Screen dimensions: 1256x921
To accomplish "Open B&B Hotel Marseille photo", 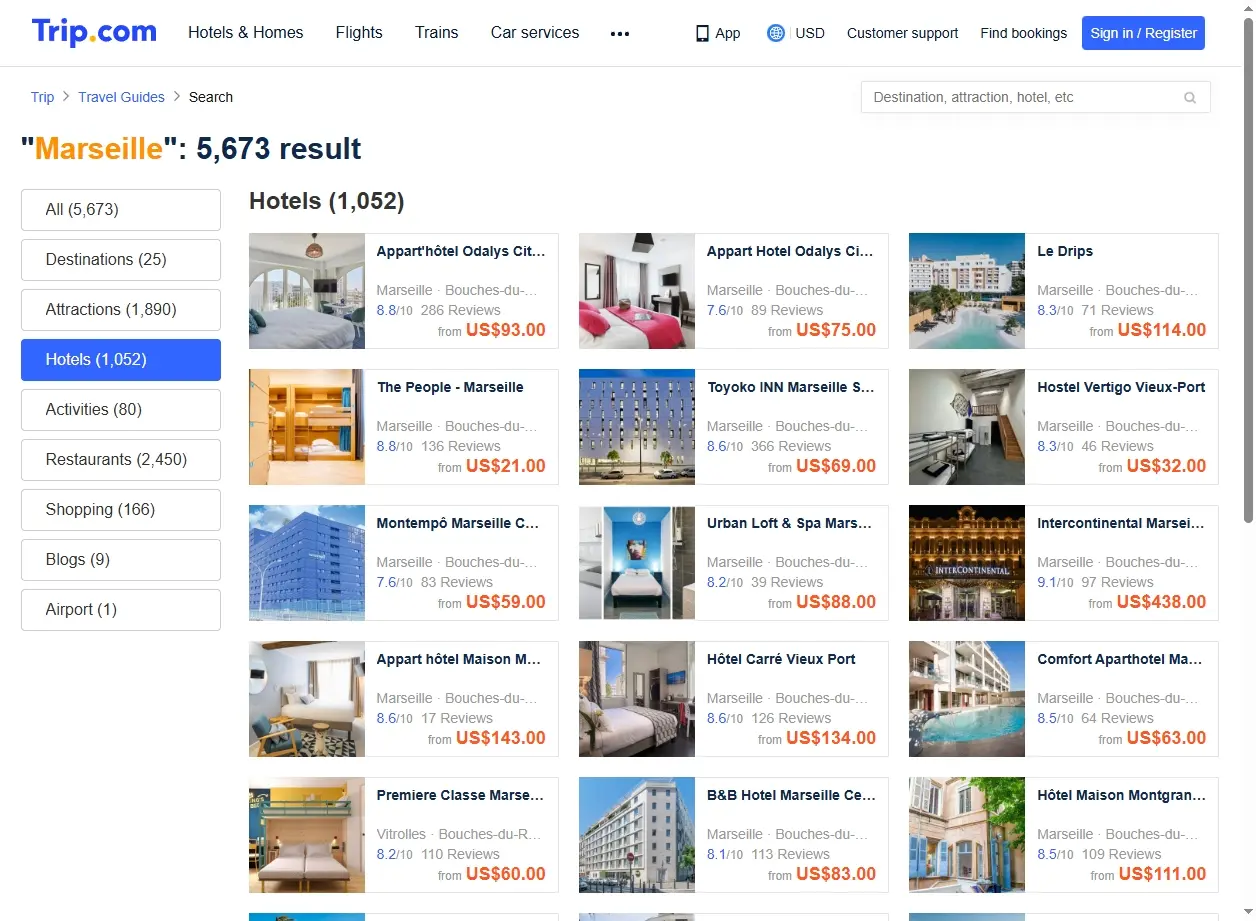I will (x=637, y=835).
